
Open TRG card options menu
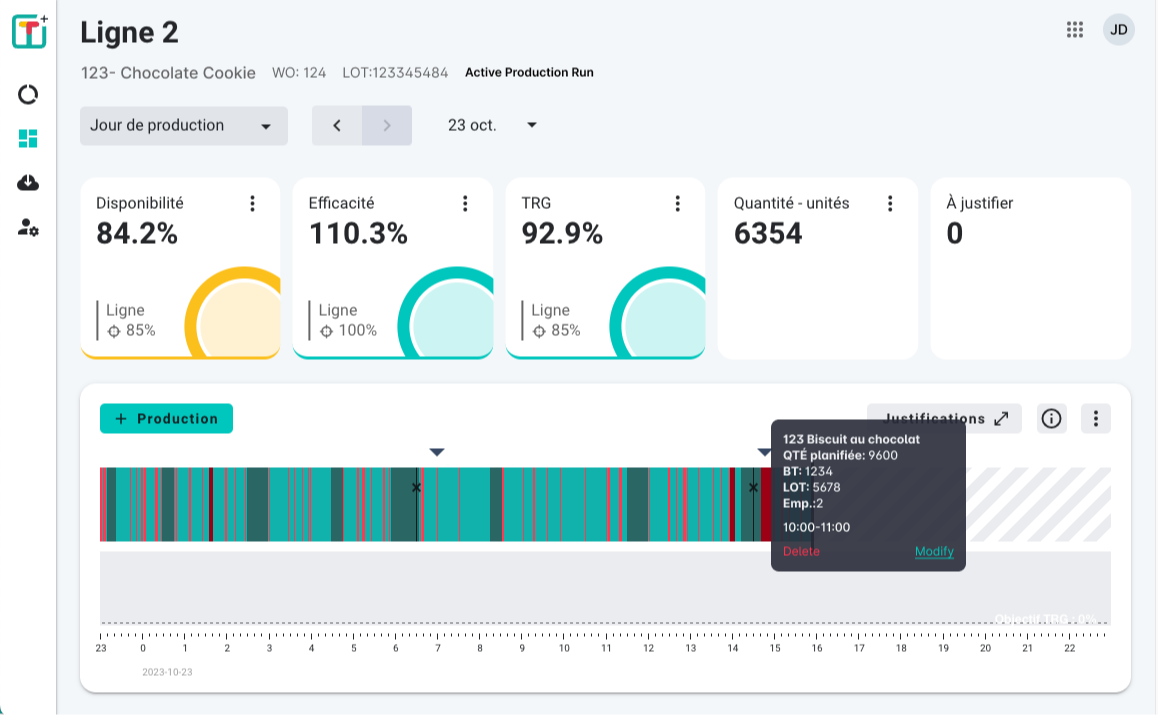click(x=677, y=204)
